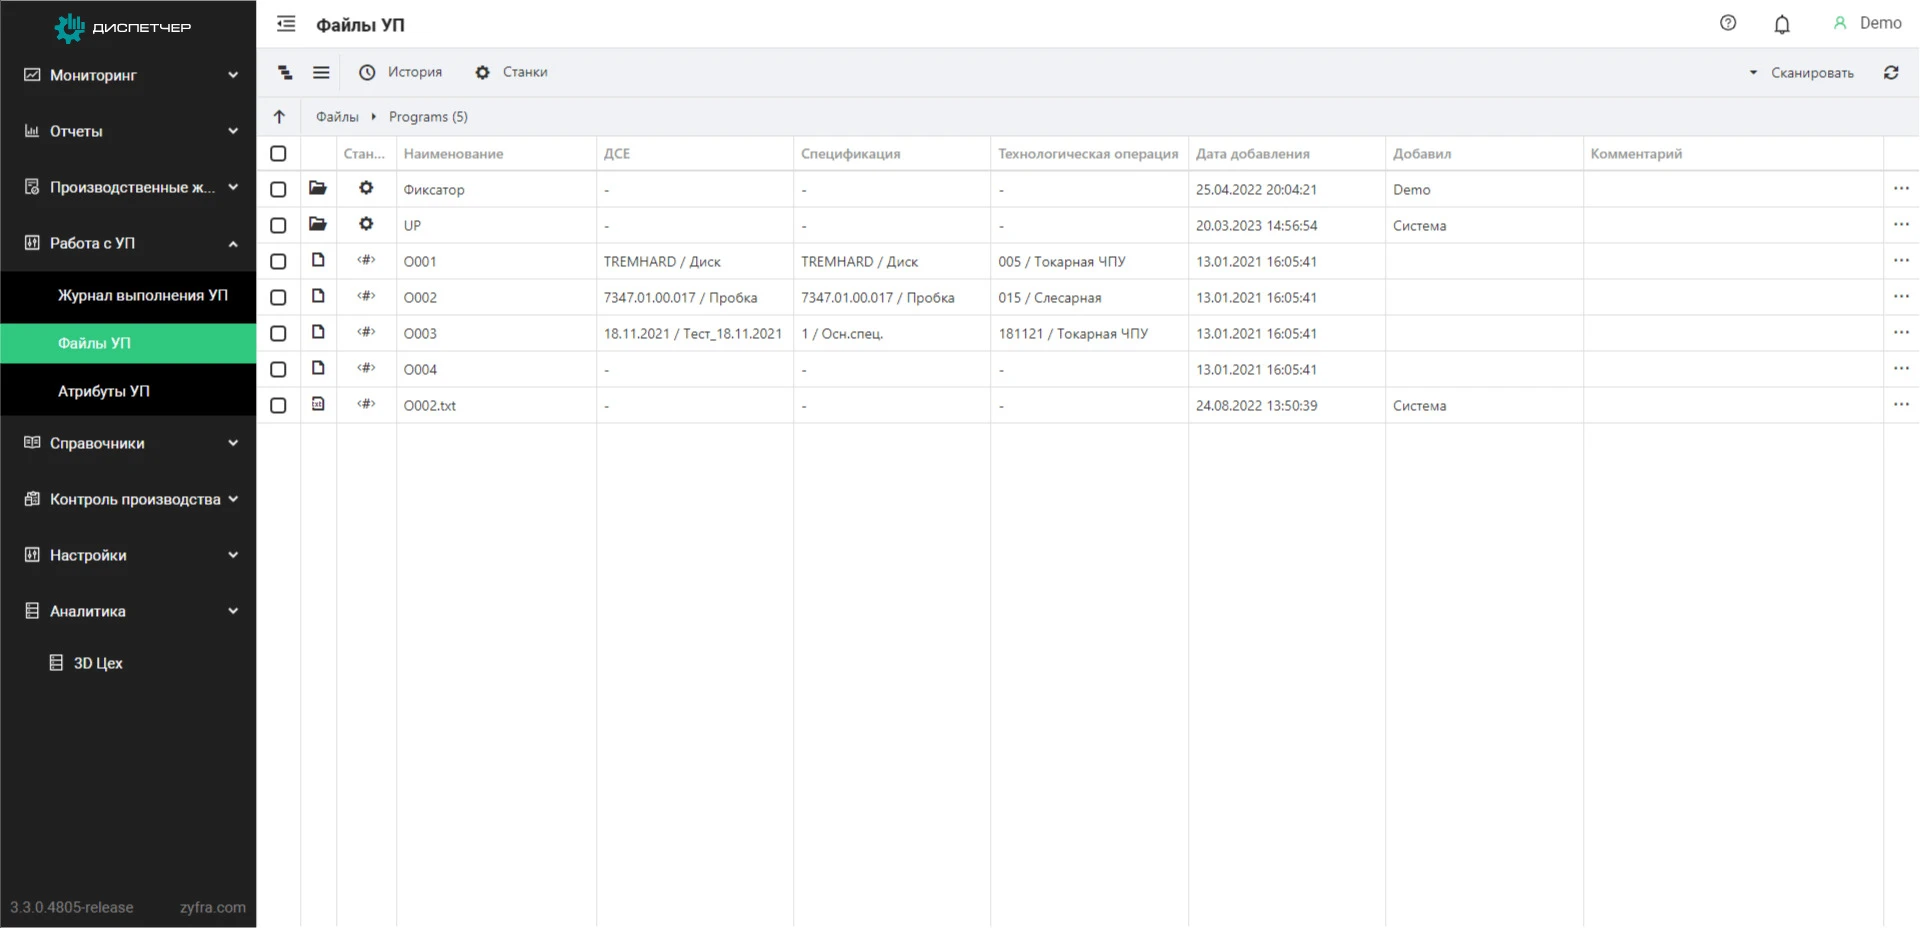Select the checkbox for O002.txt
Image resolution: width=1920 pixels, height=928 pixels.
click(278, 405)
